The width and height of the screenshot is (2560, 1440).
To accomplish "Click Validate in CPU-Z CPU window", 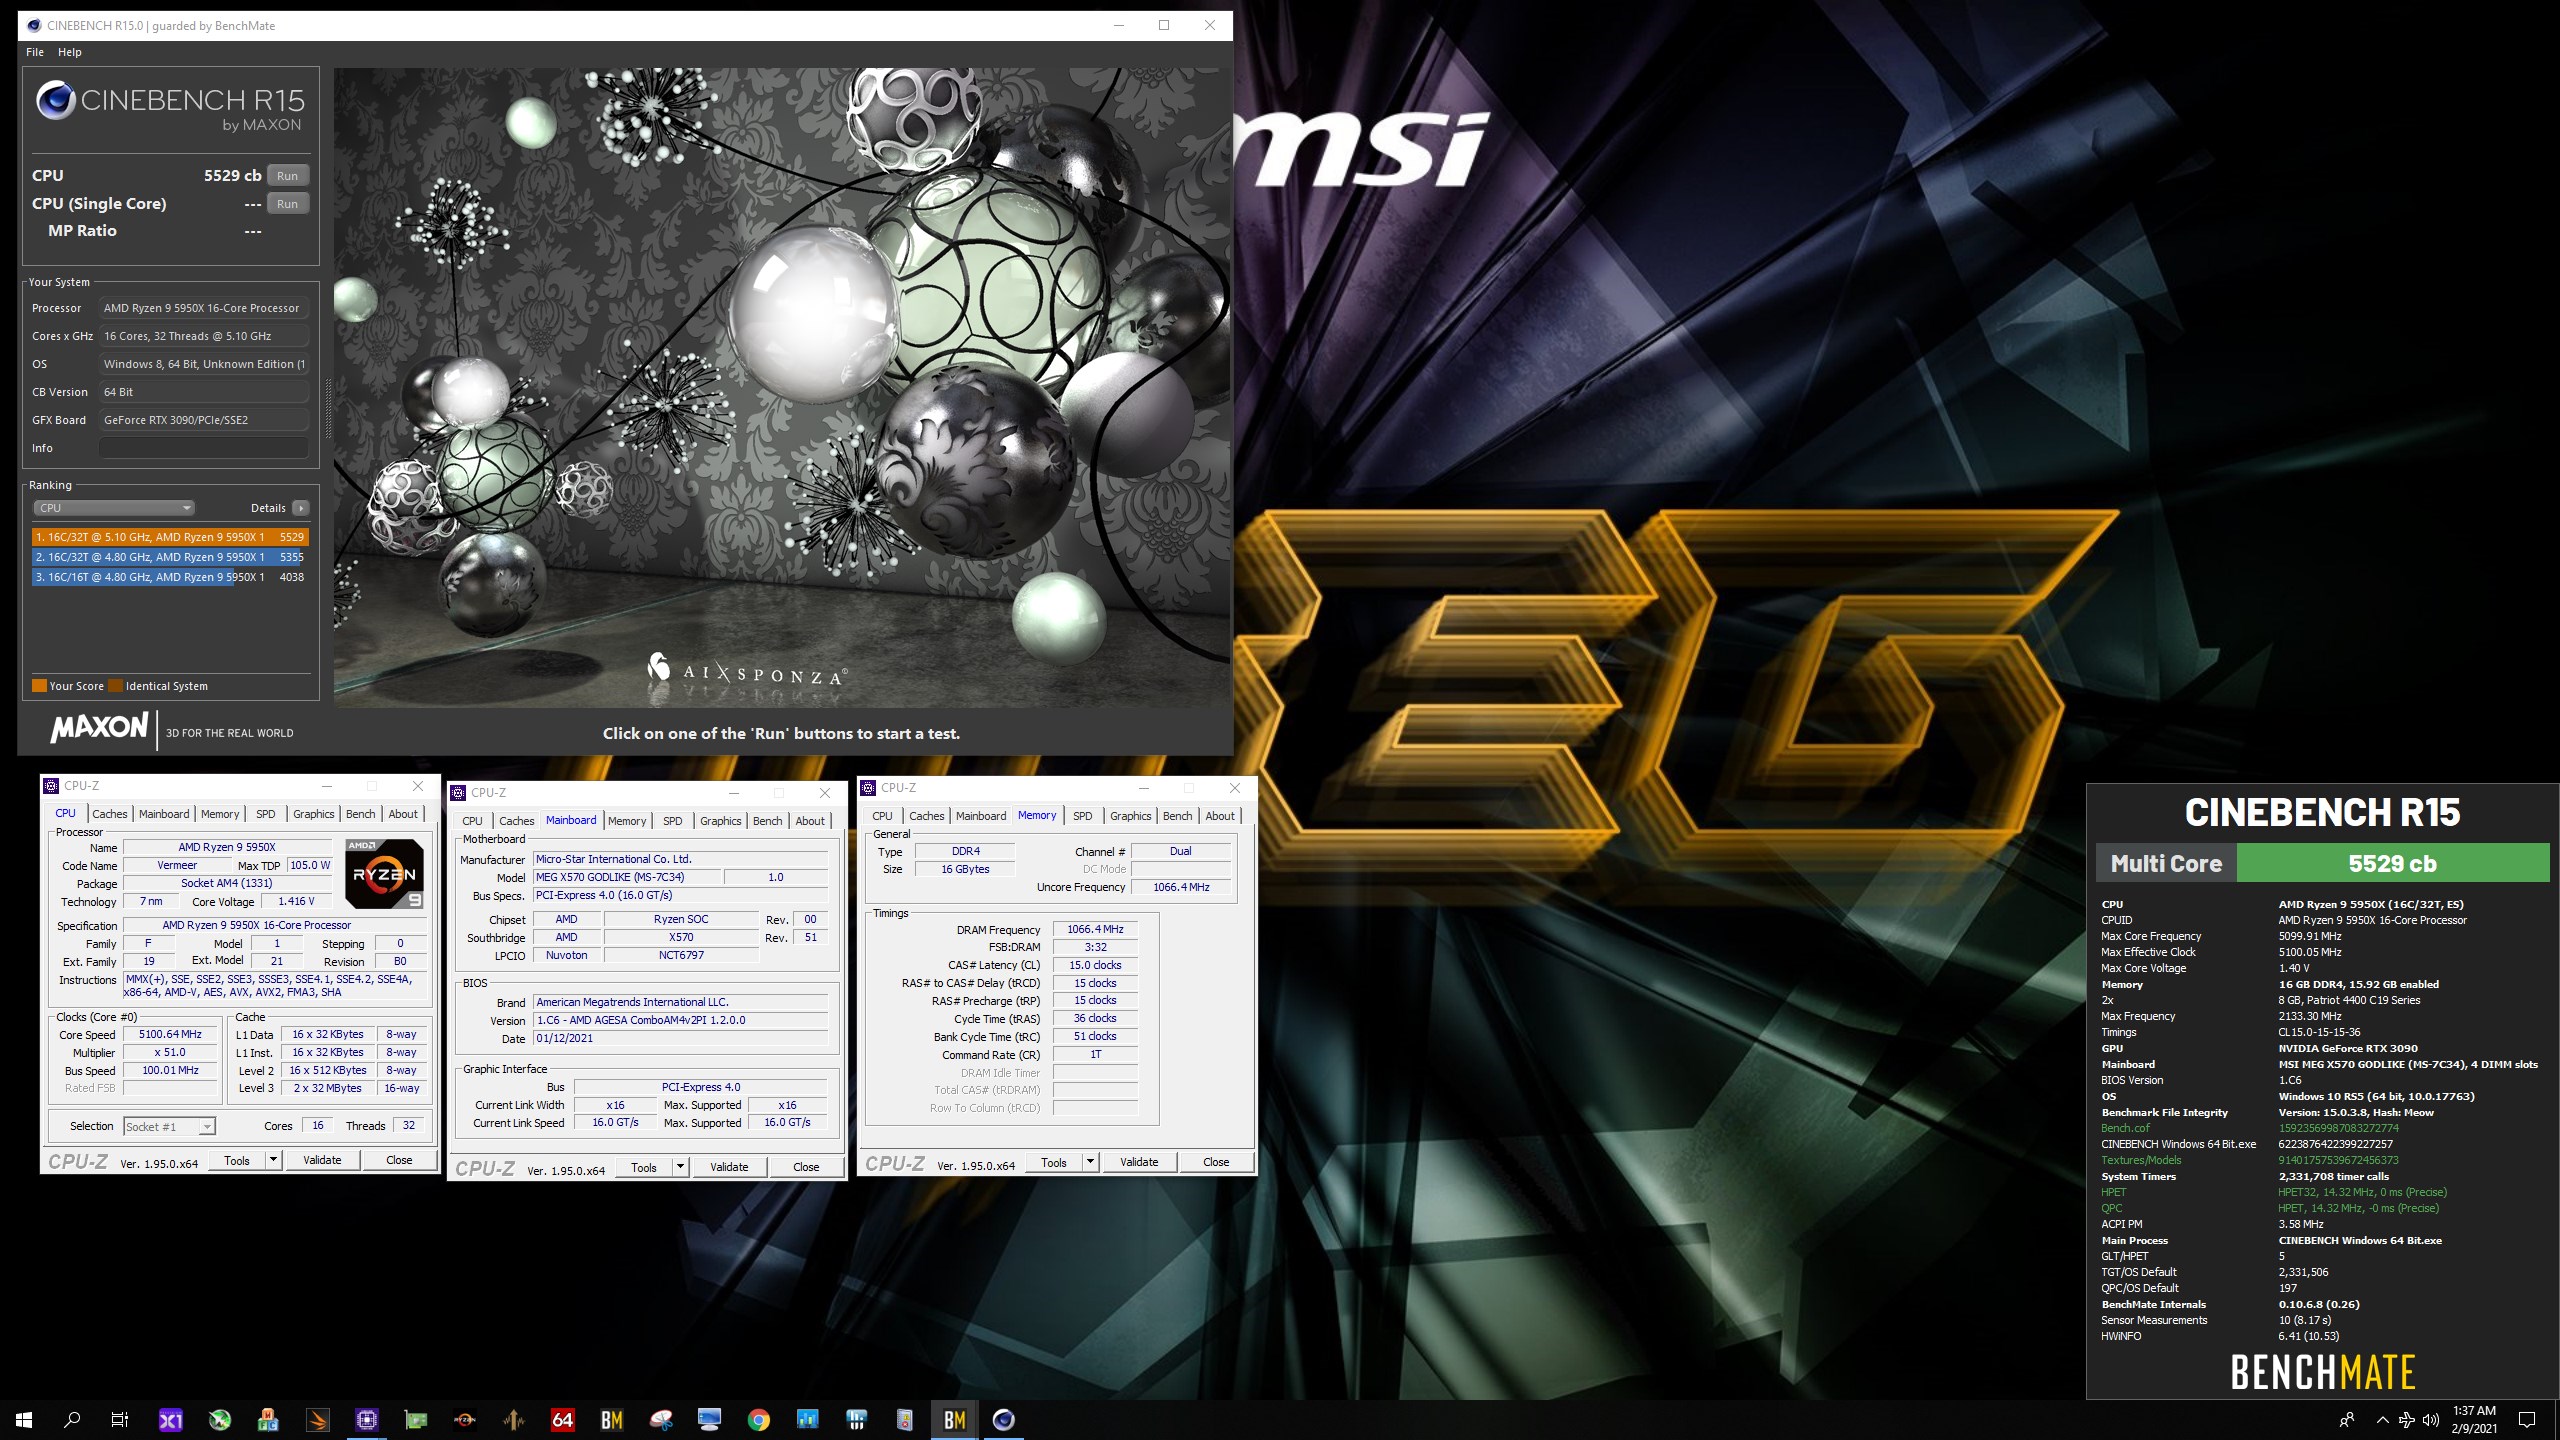I will 322,1160.
